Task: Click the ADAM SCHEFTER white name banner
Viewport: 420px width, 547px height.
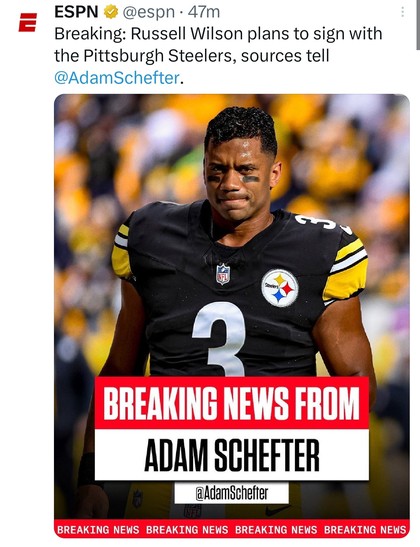Action: point(232,455)
